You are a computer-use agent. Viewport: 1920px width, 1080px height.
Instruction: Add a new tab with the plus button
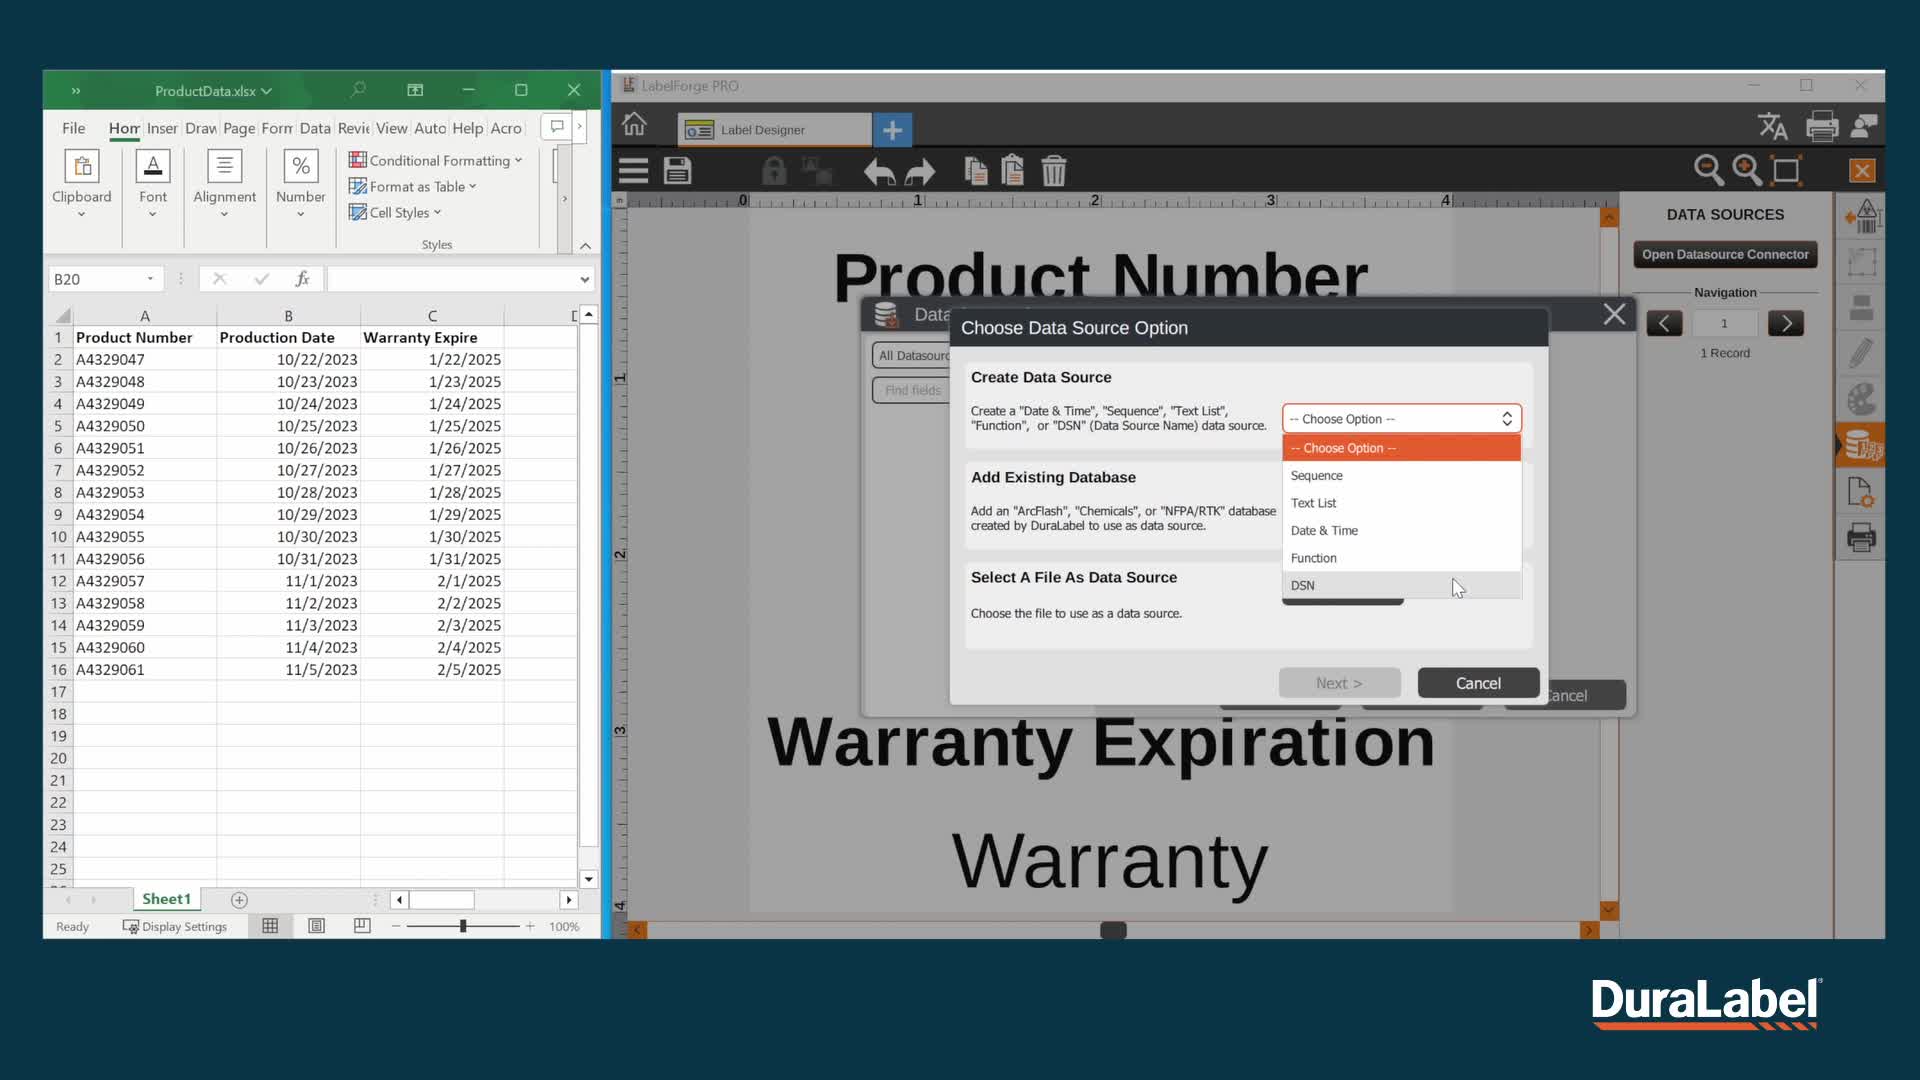coord(892,130)
